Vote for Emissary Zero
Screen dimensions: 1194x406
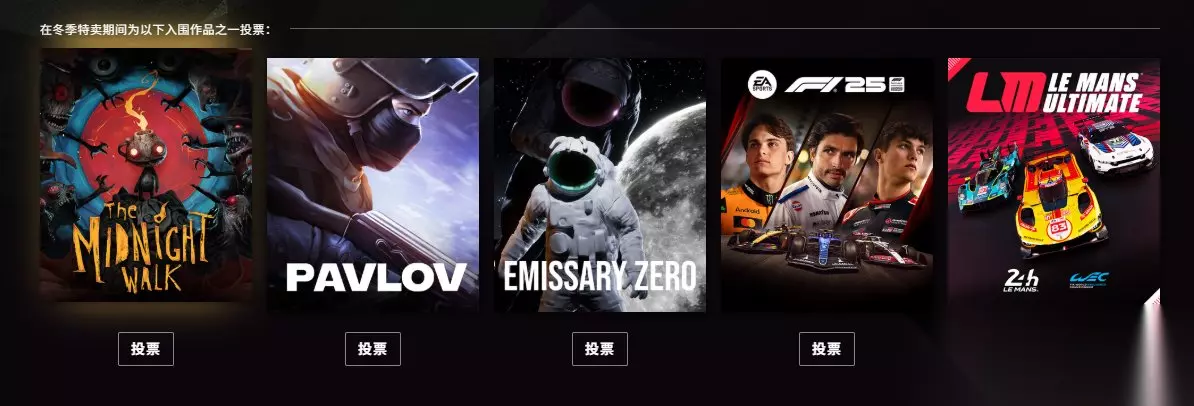click(599, 349)
